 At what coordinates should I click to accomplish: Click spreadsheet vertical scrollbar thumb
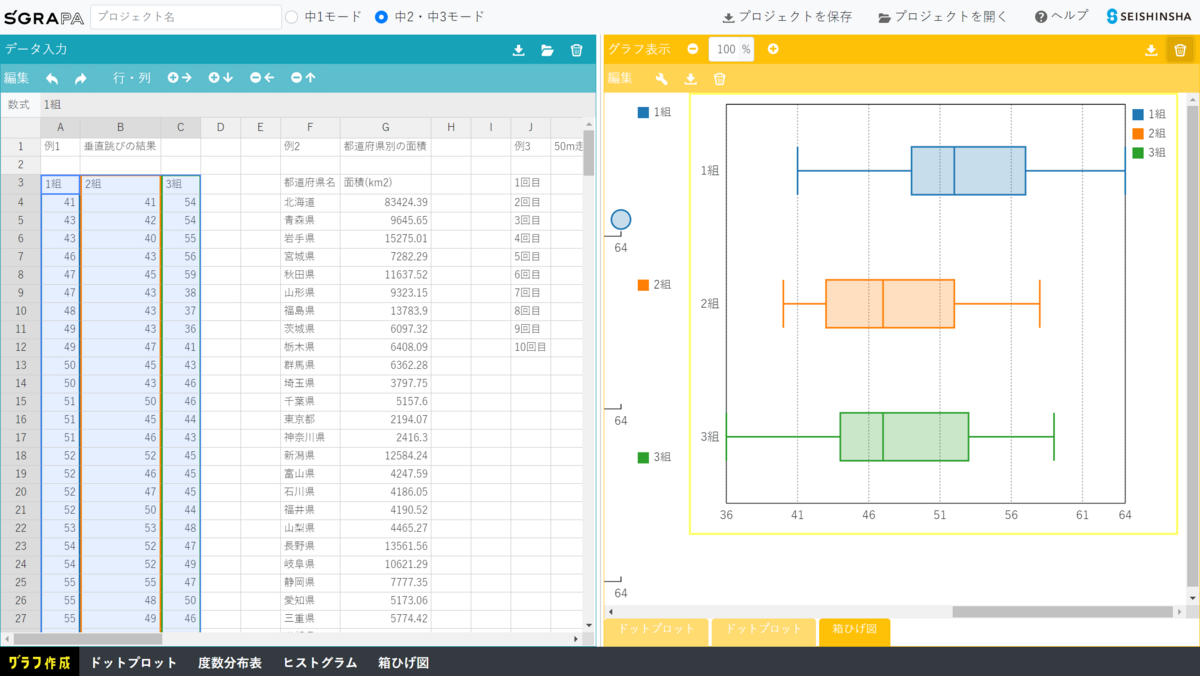click(589, 152)
